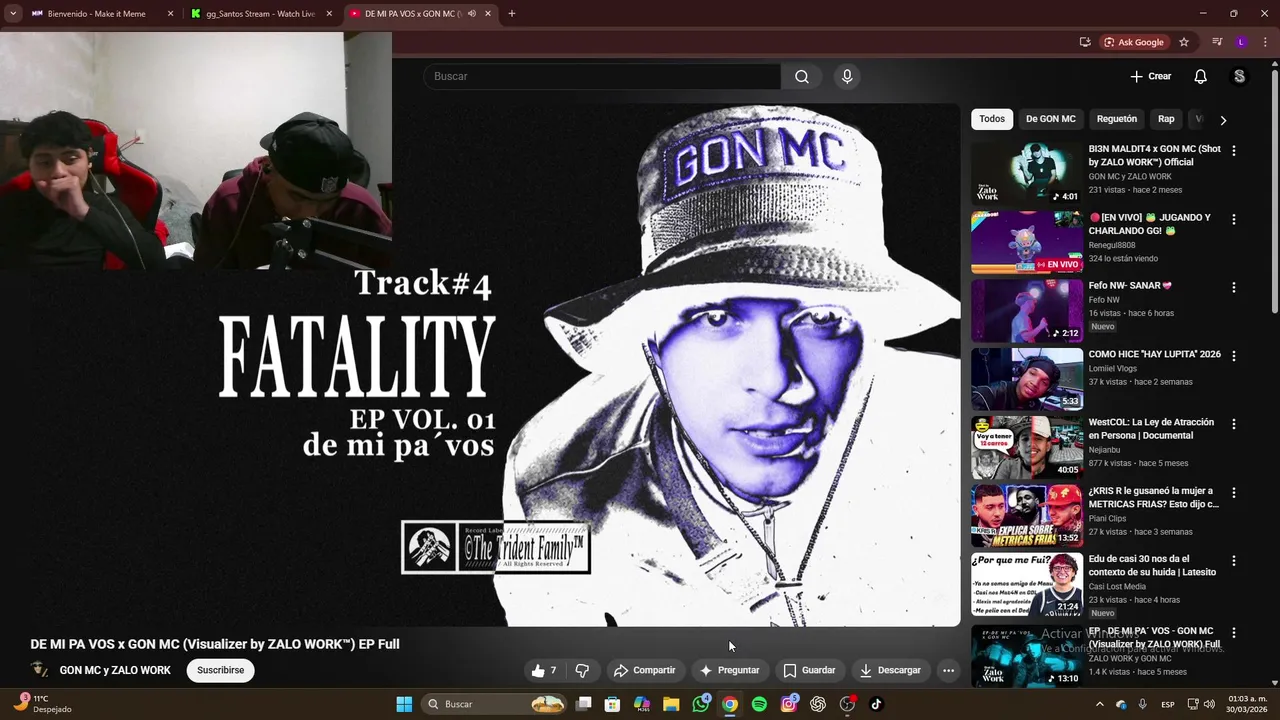The width and height of the screenshot is (1280, 720).
Task: Open GON MC y ZALO WORK channel link
Action: 115,670
